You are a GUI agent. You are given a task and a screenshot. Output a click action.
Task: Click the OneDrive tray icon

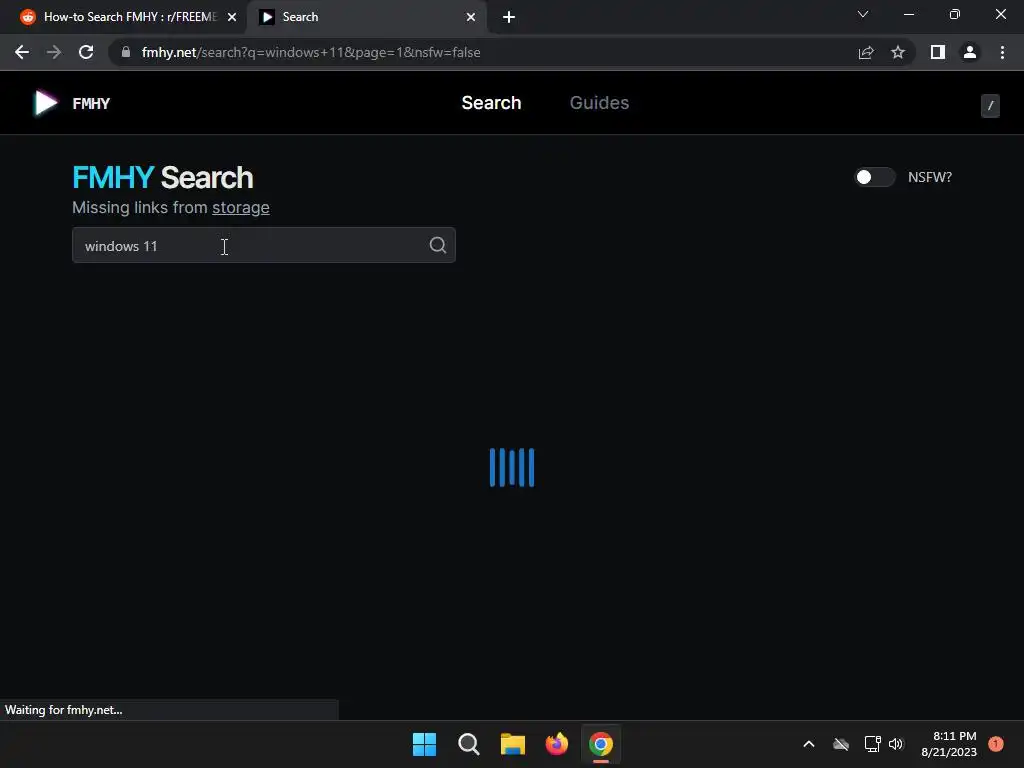coord(841,744)
